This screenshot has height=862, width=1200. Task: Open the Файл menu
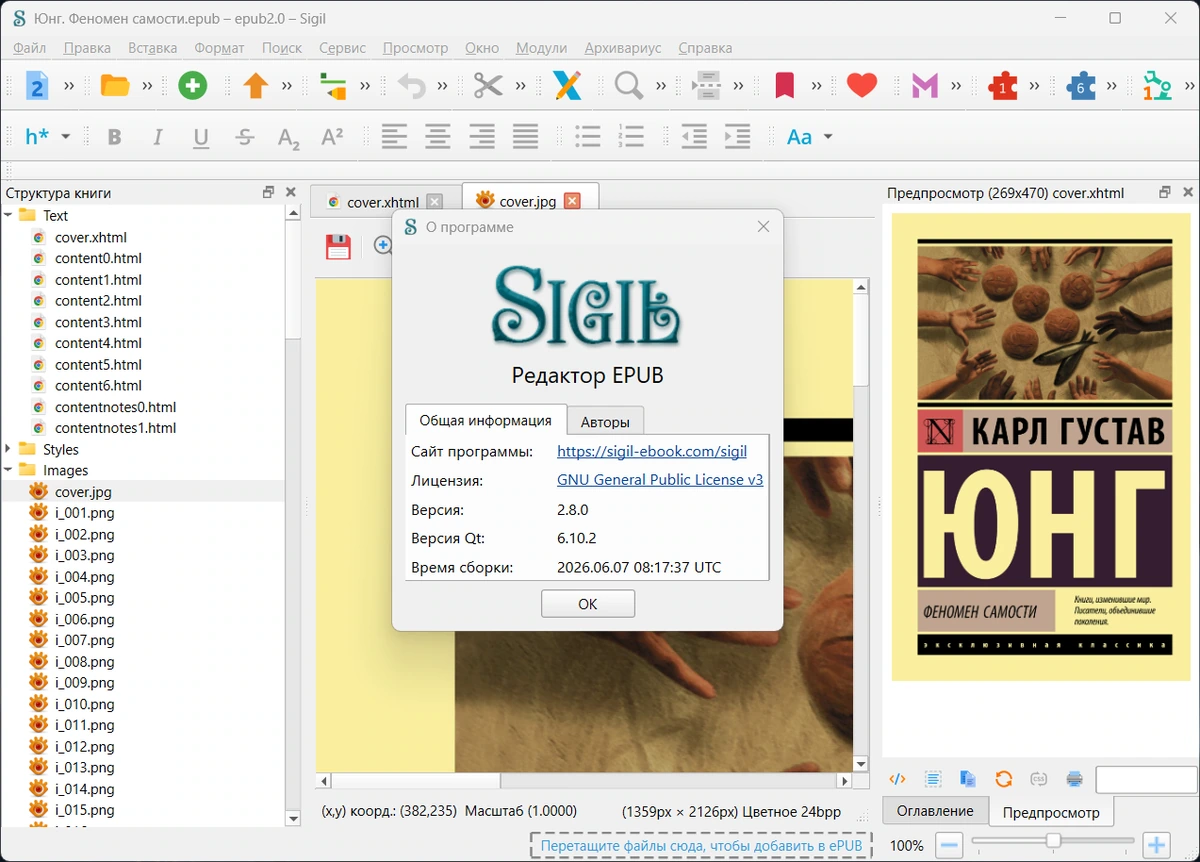coord(30,47)
